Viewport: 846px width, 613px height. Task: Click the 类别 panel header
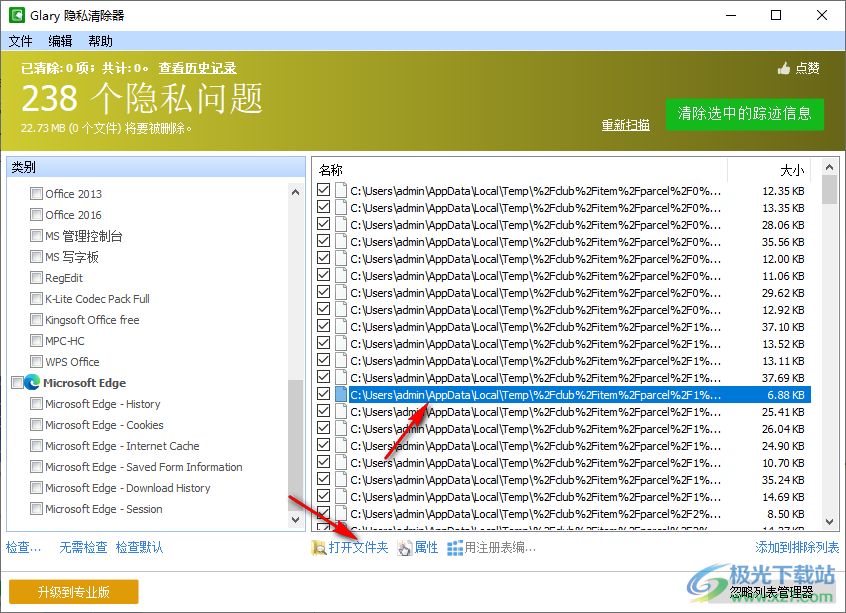coord(156,167)
